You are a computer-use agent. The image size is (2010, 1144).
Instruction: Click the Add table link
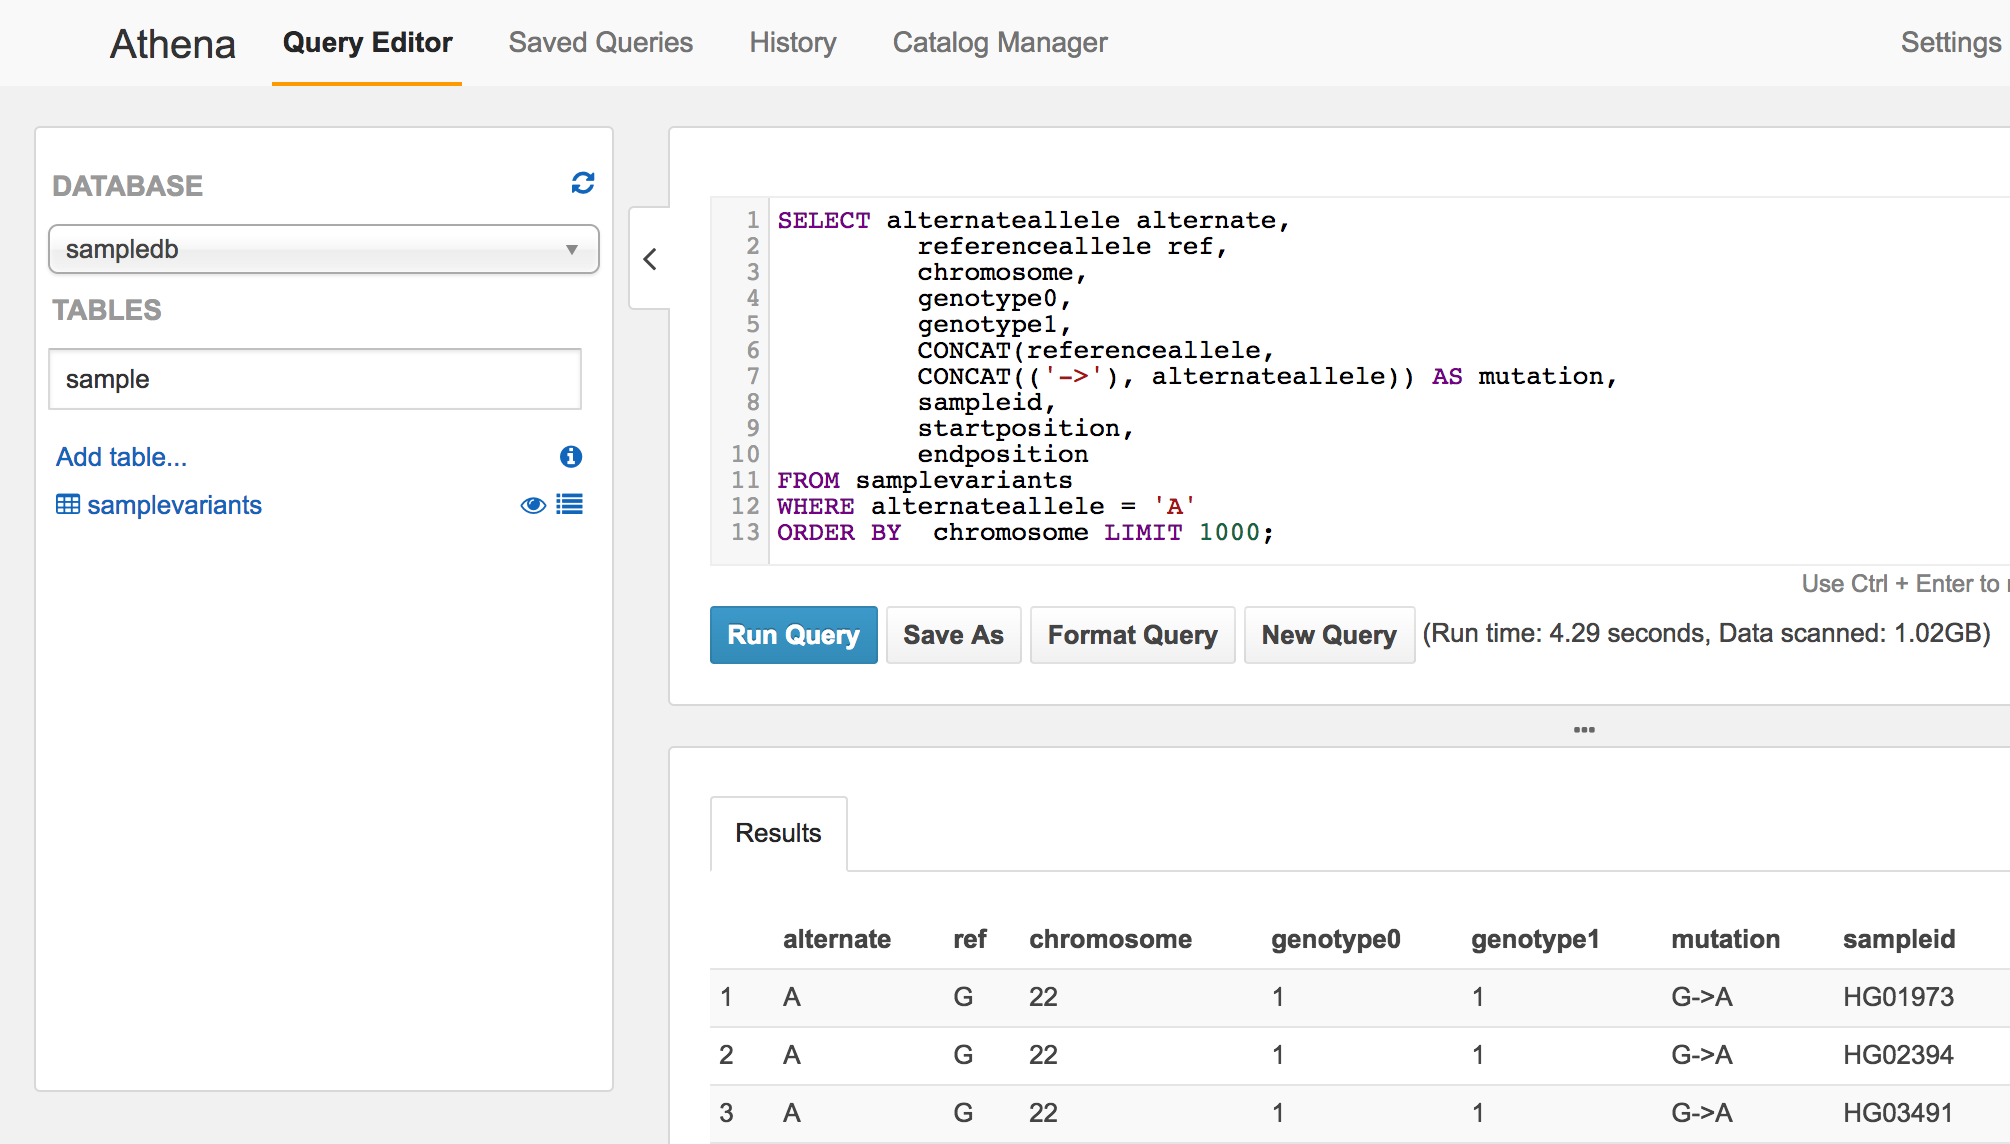click(121, 457)
